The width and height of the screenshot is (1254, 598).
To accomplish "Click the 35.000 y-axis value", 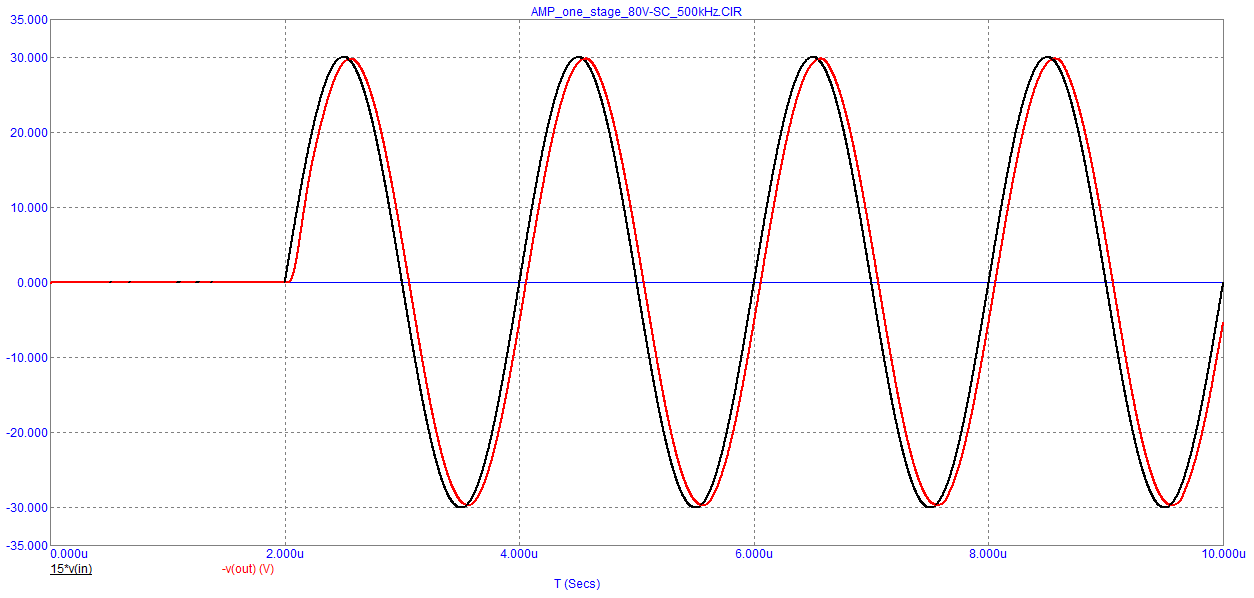I will click(x=29, y=20).
